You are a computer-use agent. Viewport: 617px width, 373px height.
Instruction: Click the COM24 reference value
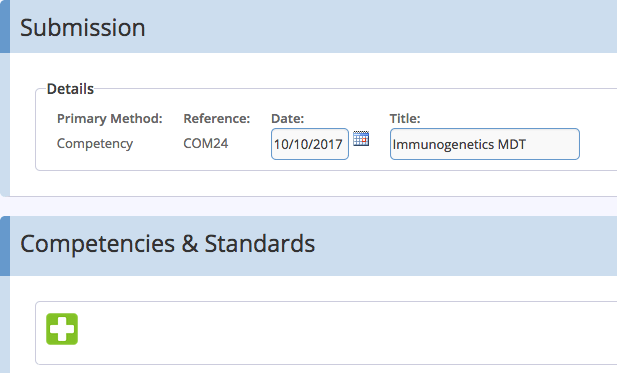(205, 143)
